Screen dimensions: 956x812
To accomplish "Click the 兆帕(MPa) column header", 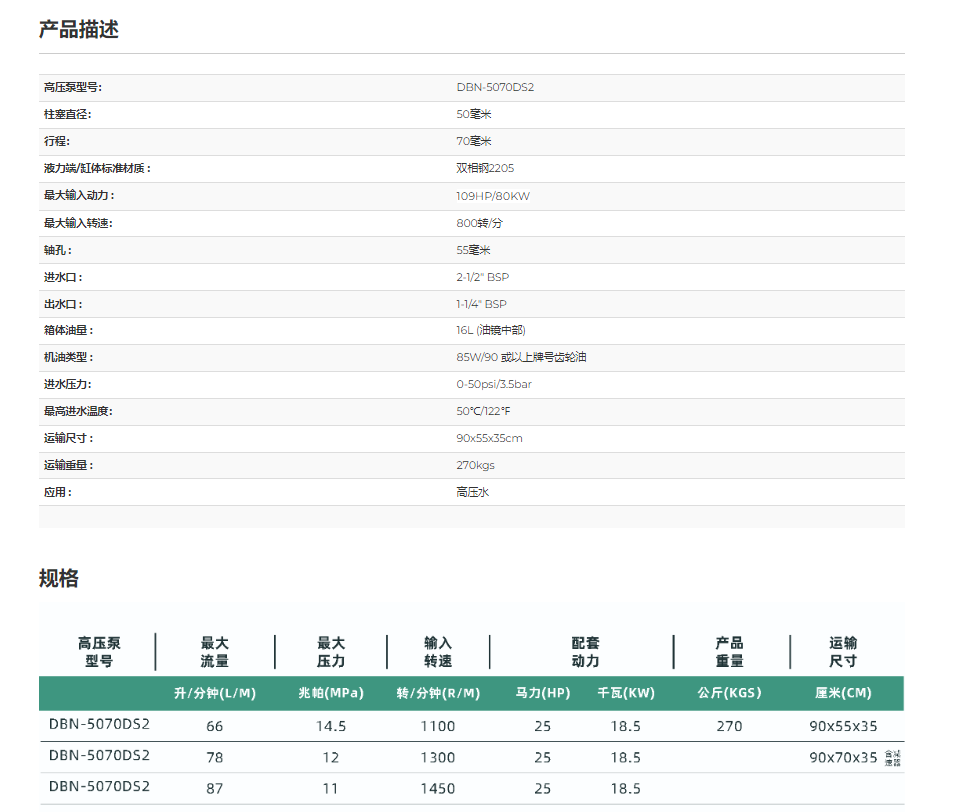I will [x=331, y=693].
